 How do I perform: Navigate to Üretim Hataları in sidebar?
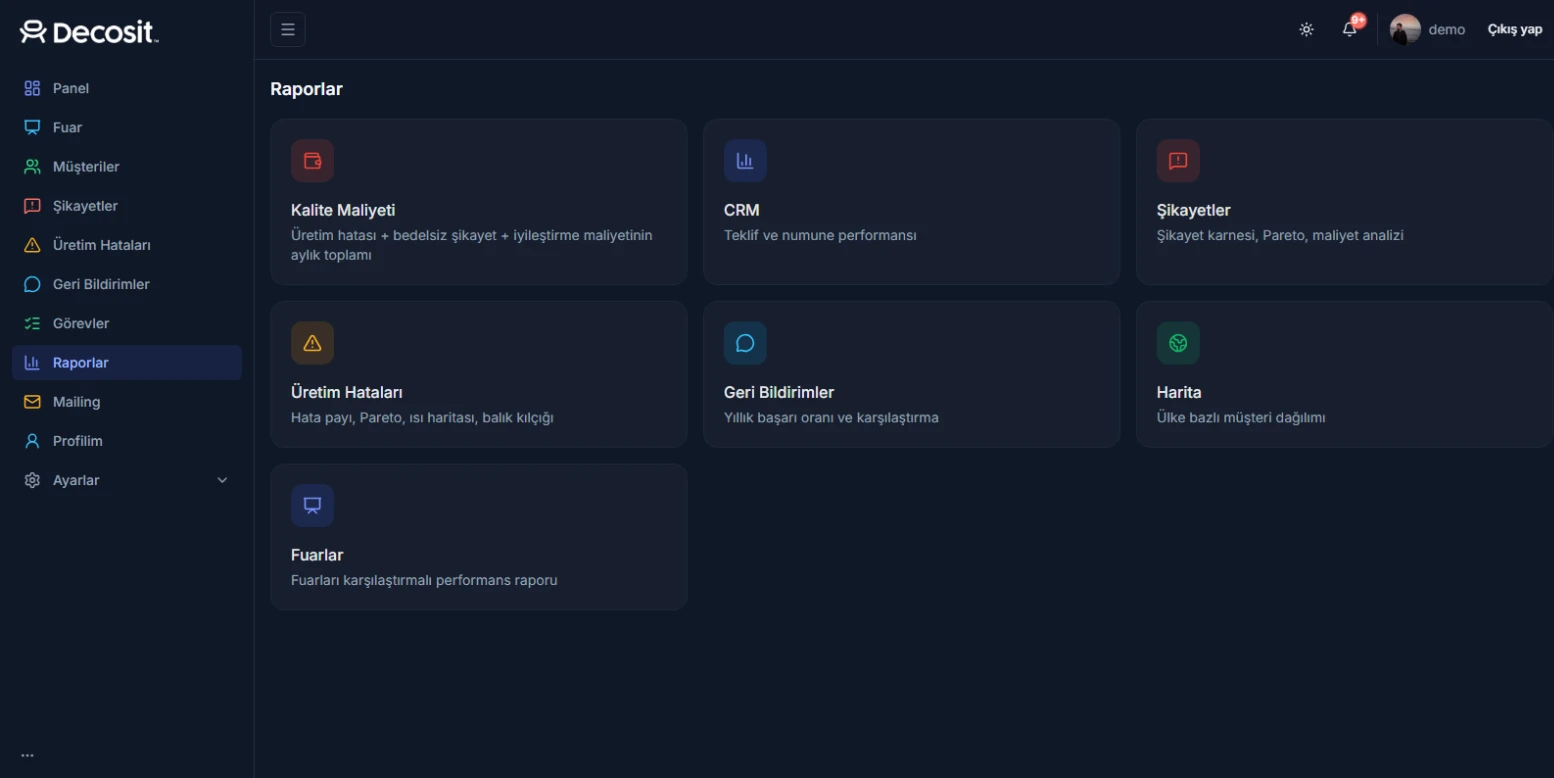click(127, 245)
